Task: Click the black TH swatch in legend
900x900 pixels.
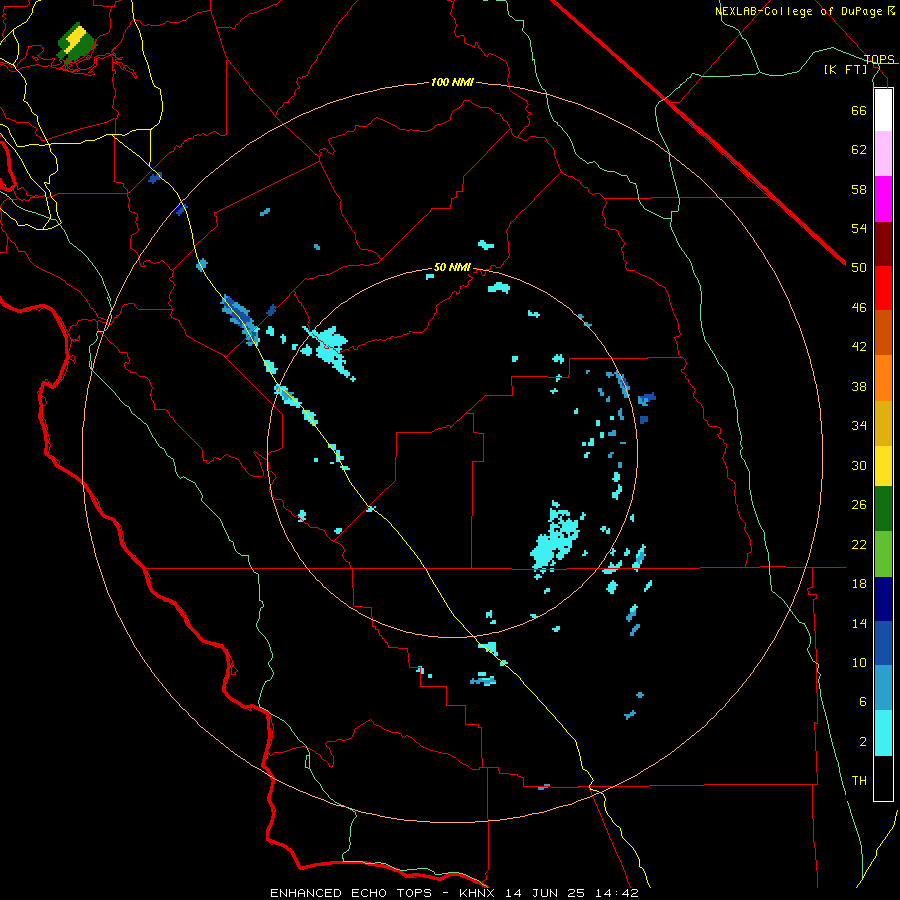Action: [x=883, y=778]
